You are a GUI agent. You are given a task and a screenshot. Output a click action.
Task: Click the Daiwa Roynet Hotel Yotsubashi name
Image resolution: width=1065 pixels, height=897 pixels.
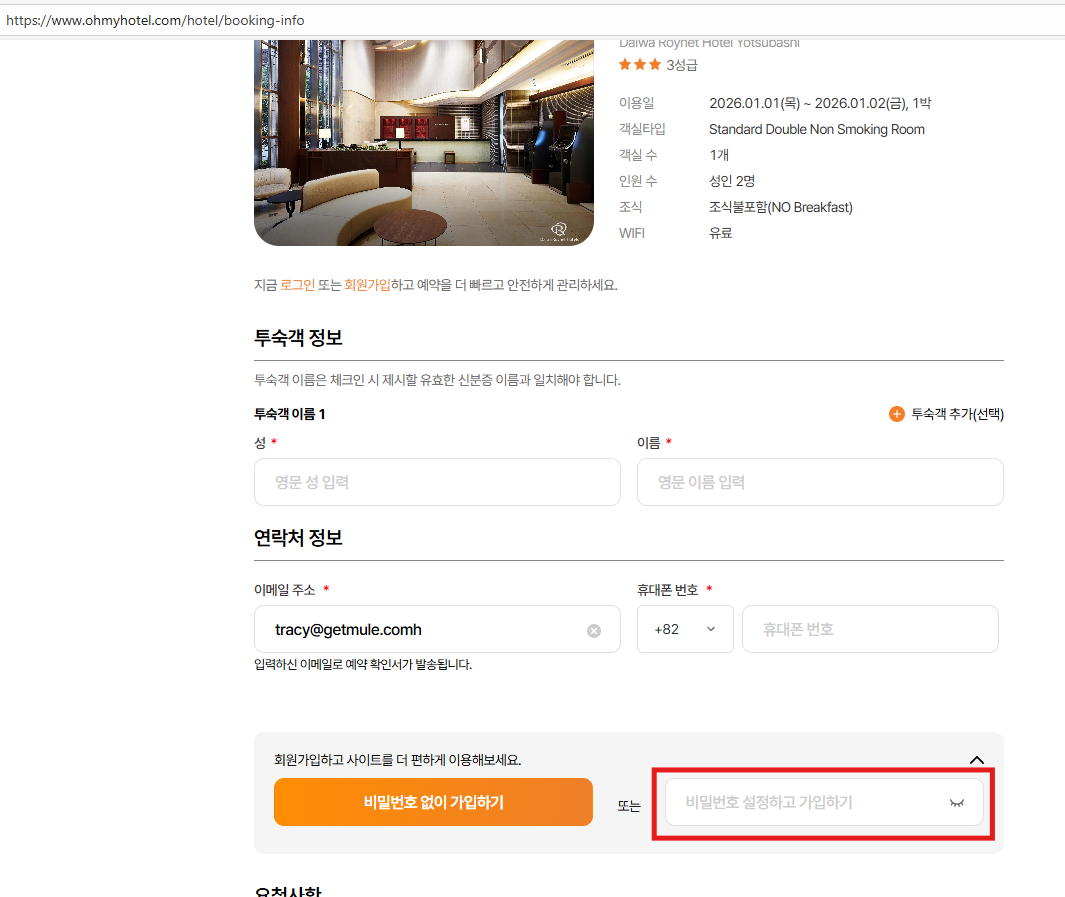click(709, 43)
